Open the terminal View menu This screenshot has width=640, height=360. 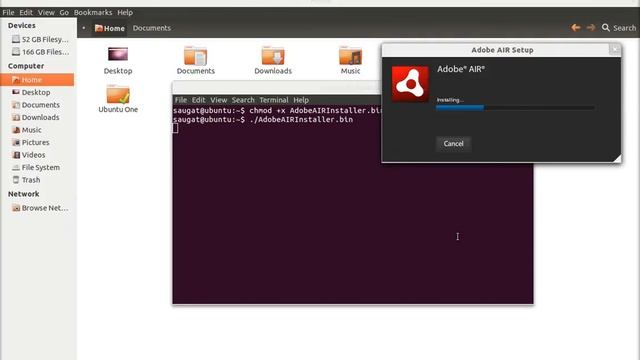(x=218, y=100)
